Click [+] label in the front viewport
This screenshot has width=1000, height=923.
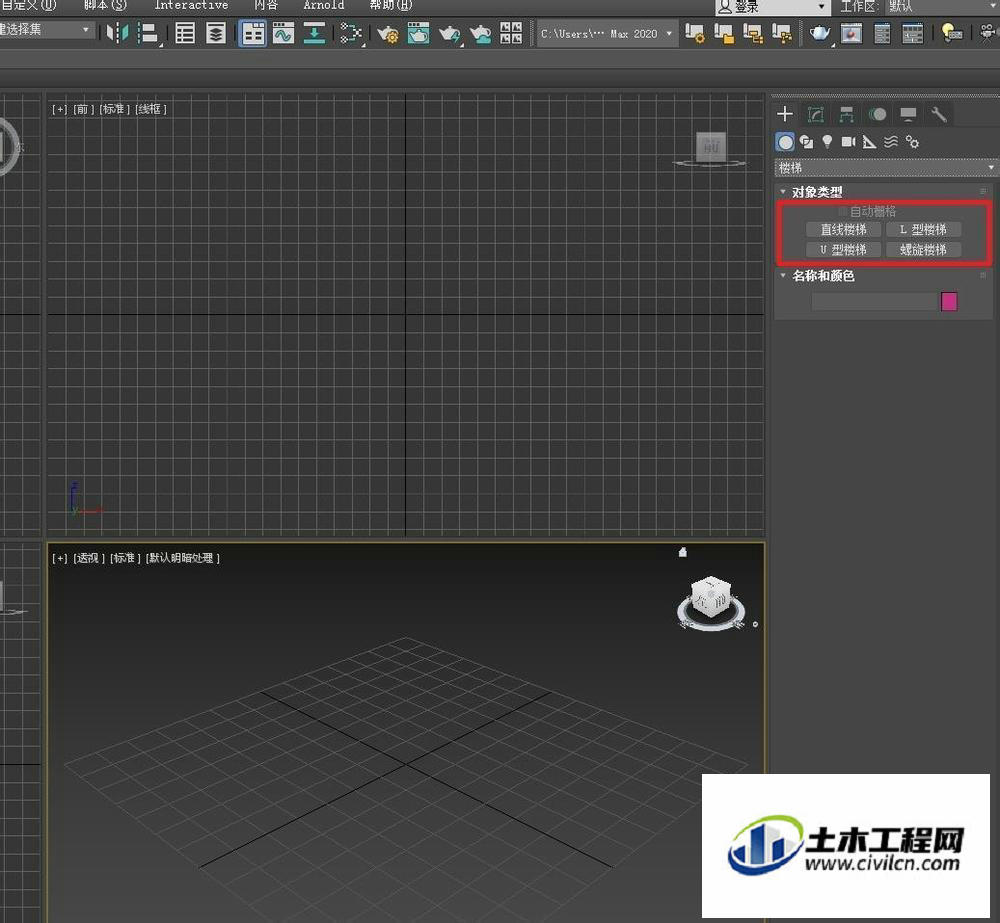pos(59,109)
